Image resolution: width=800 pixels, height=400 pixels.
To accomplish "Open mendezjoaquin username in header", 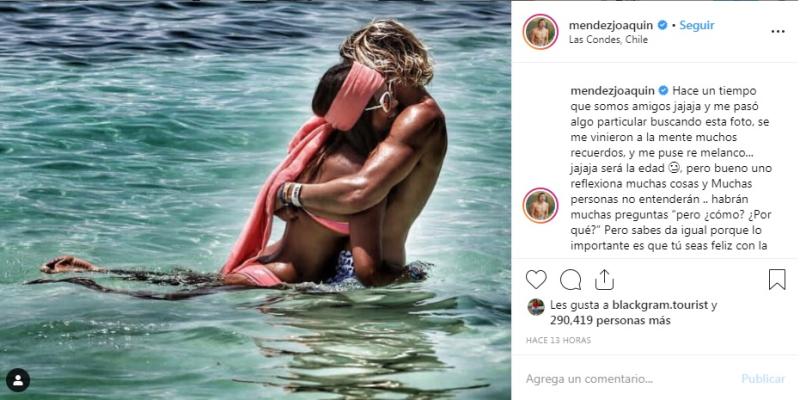I will [x=611, y=25].
